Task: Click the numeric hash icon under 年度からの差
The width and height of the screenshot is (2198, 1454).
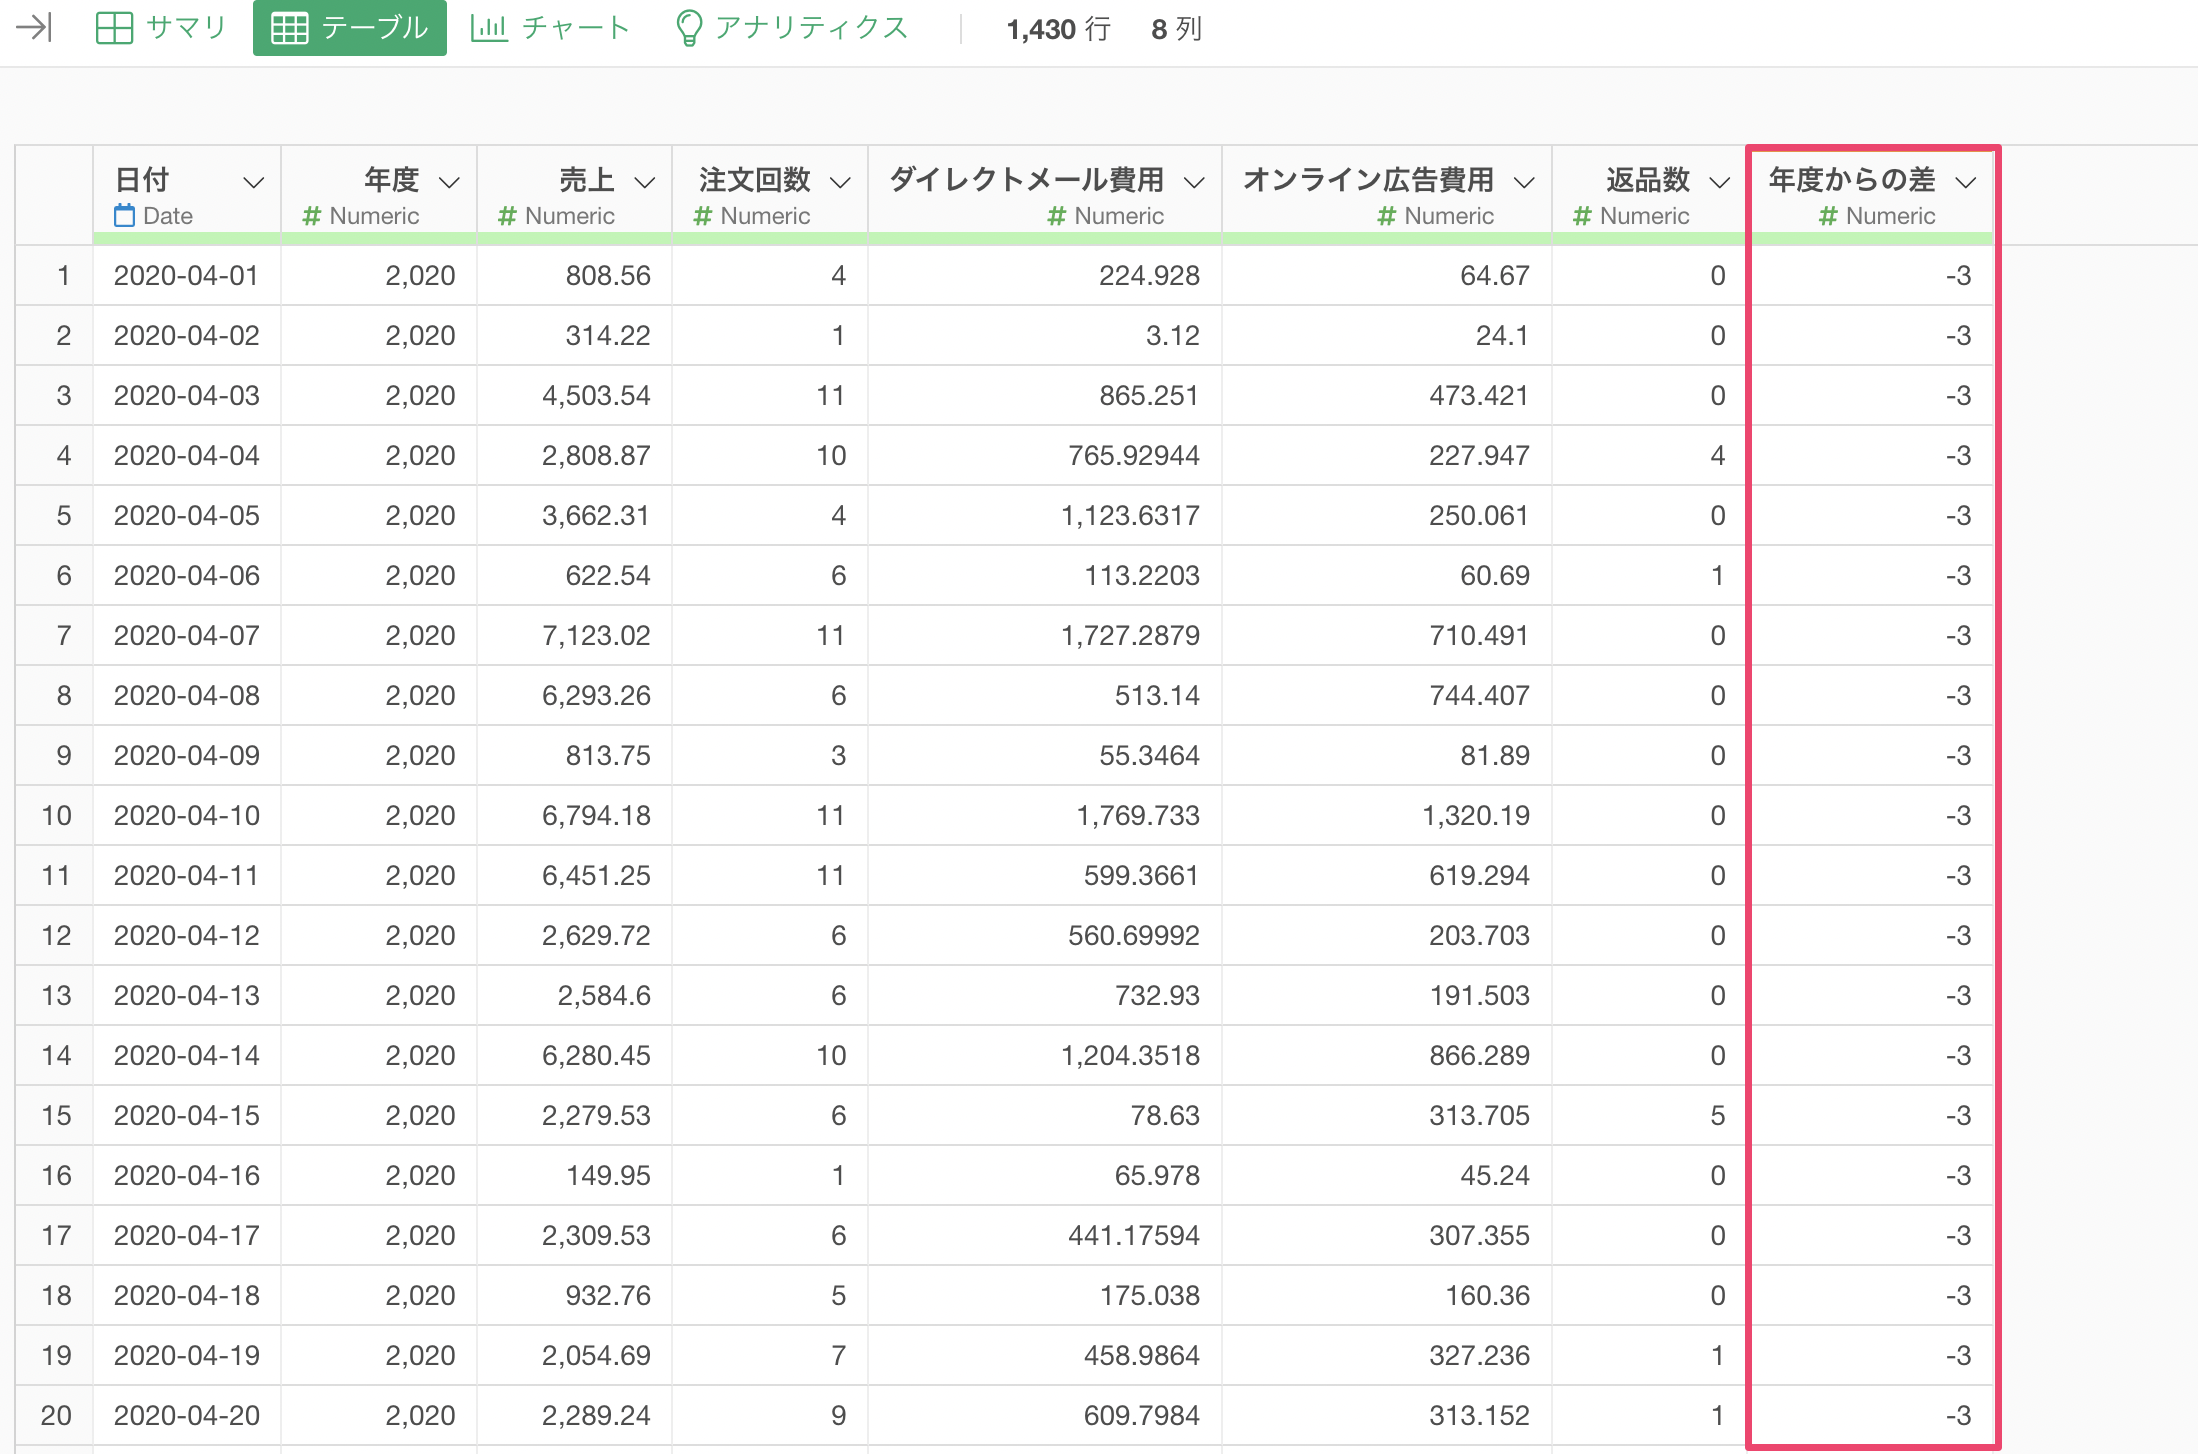Action: [x=1828, y=215]
